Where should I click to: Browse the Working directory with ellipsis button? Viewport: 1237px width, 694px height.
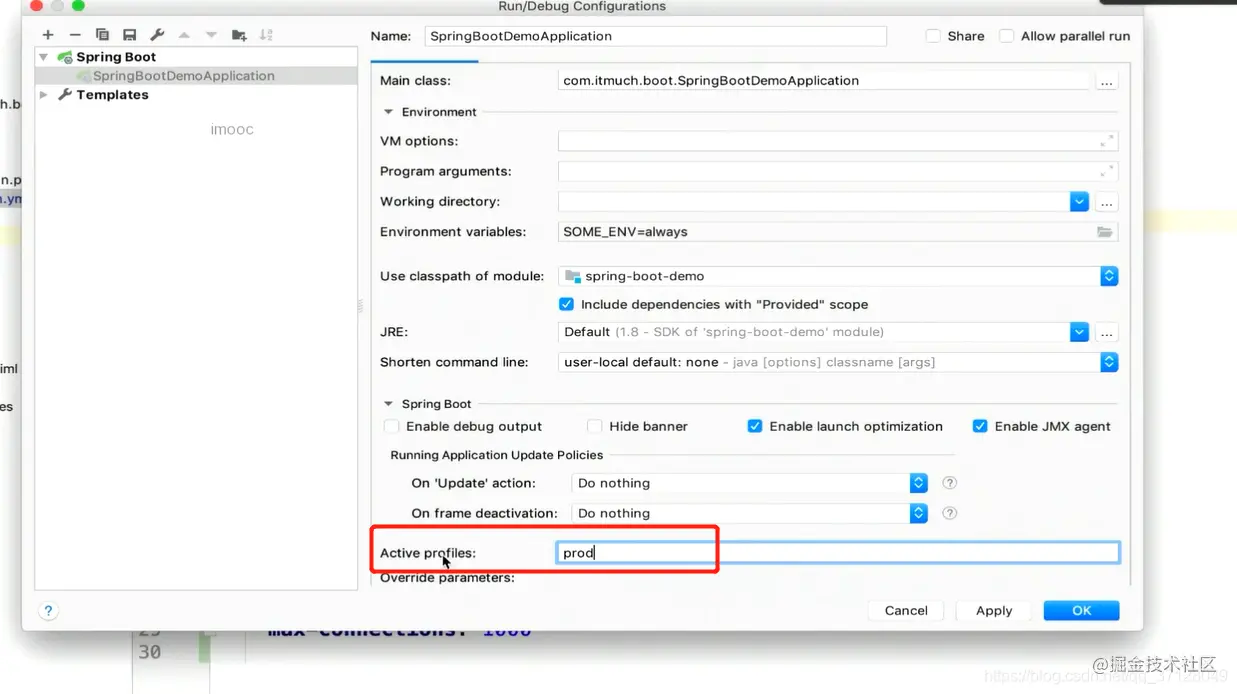pos(1106,202)
